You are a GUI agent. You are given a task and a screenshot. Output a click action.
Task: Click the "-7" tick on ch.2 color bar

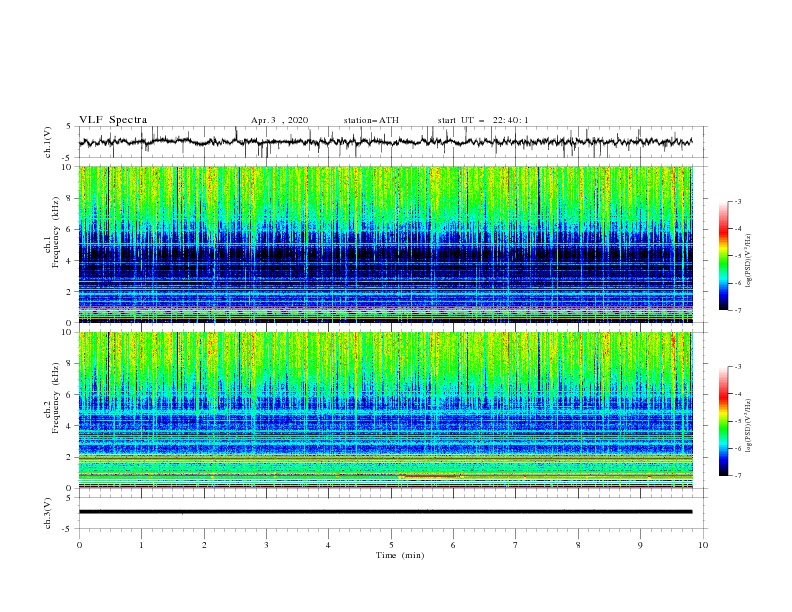click(x=738, y=476)
